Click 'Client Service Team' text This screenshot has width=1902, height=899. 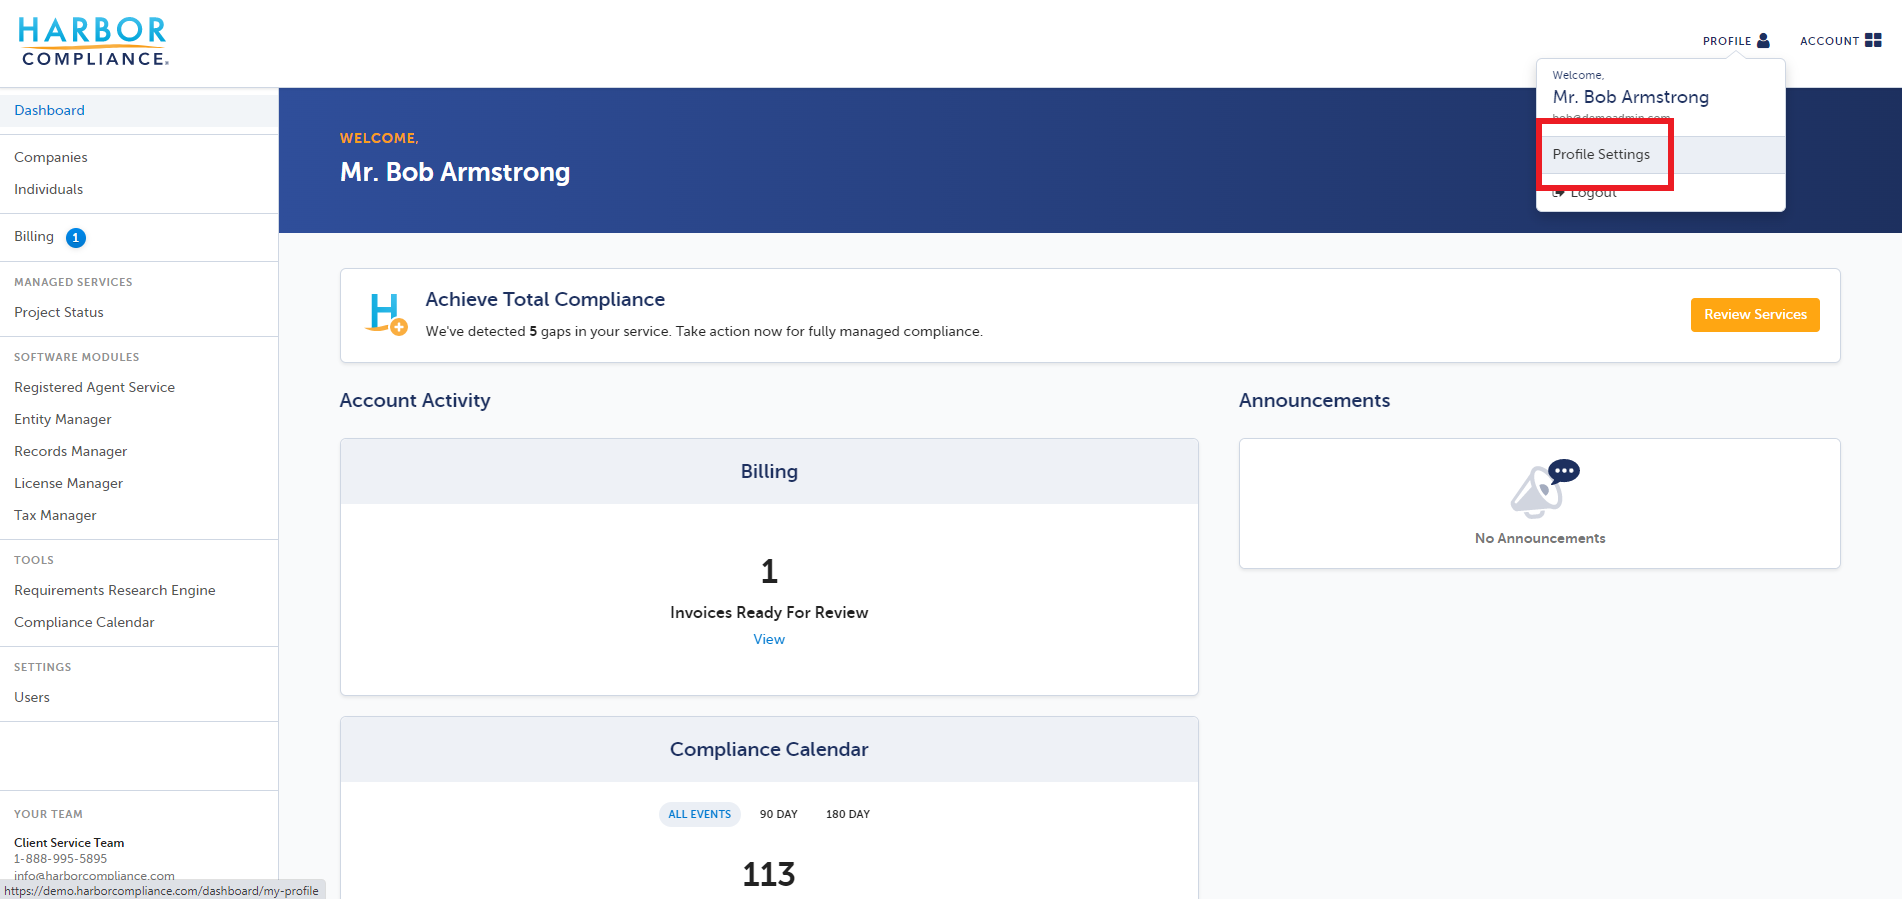click(x=69, y=843)
